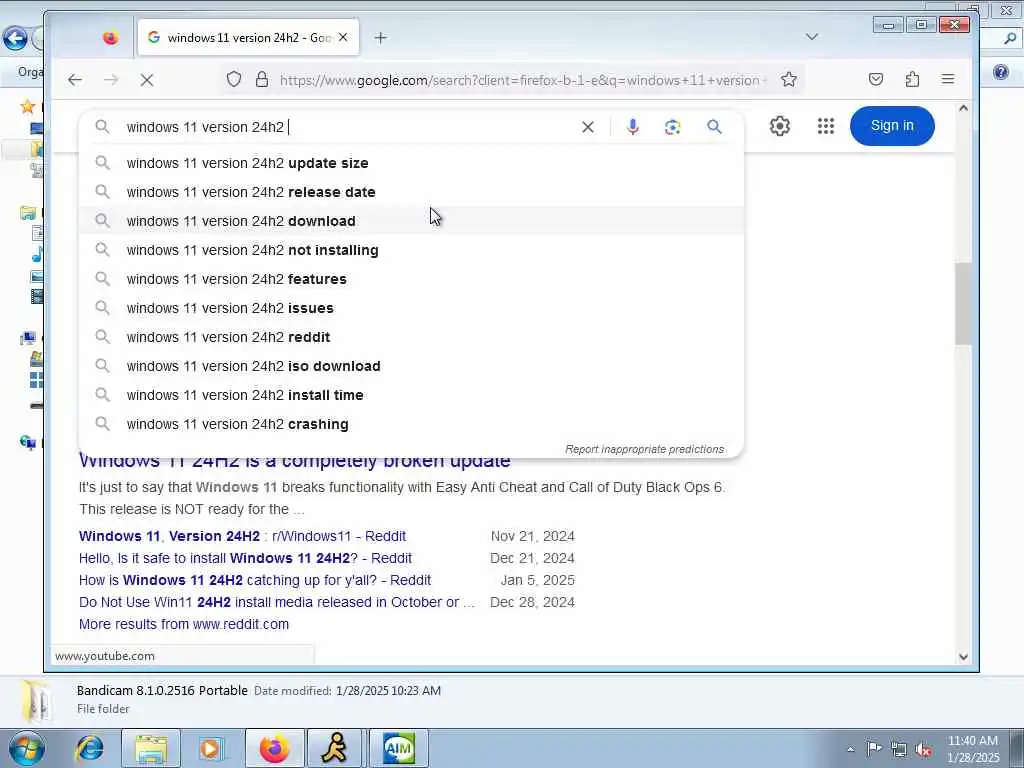Viewport: 1024px width, 768px height.
Task: Open Google quick settings gear
Action: (x=780, y=126)
